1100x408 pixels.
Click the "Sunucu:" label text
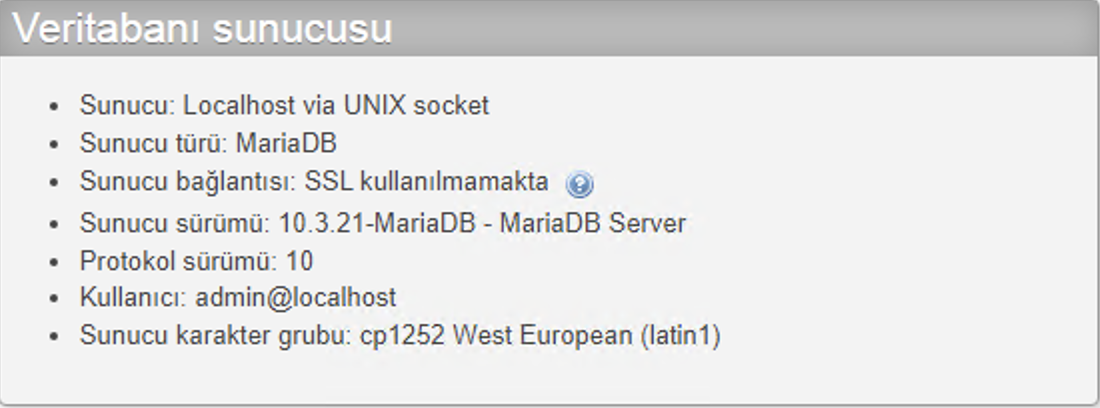pos(127,105)
